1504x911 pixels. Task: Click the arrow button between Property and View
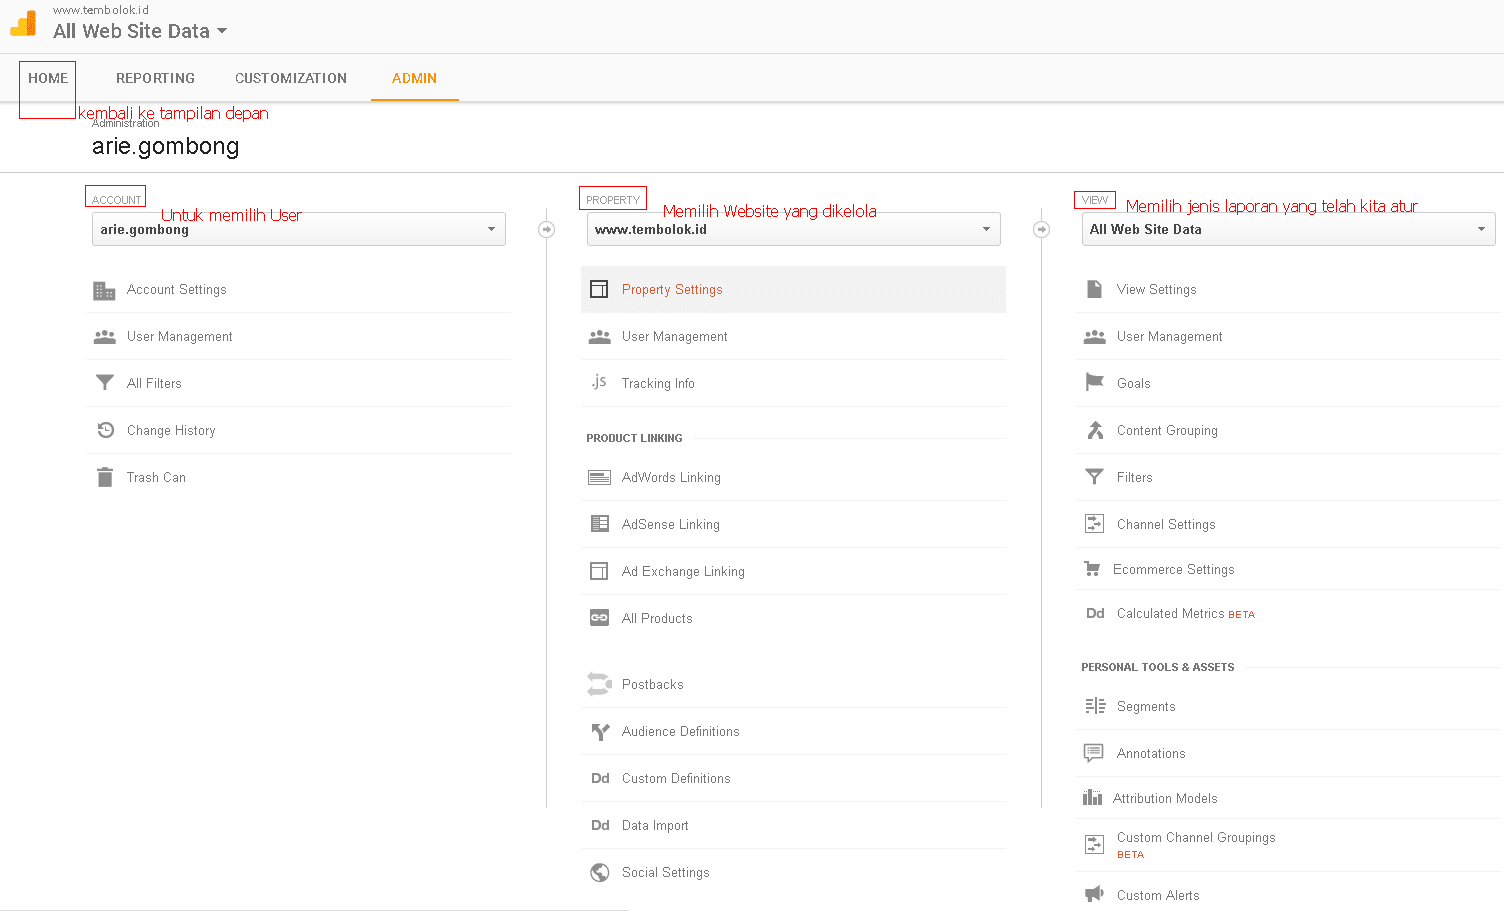[x=1041, y=229]
